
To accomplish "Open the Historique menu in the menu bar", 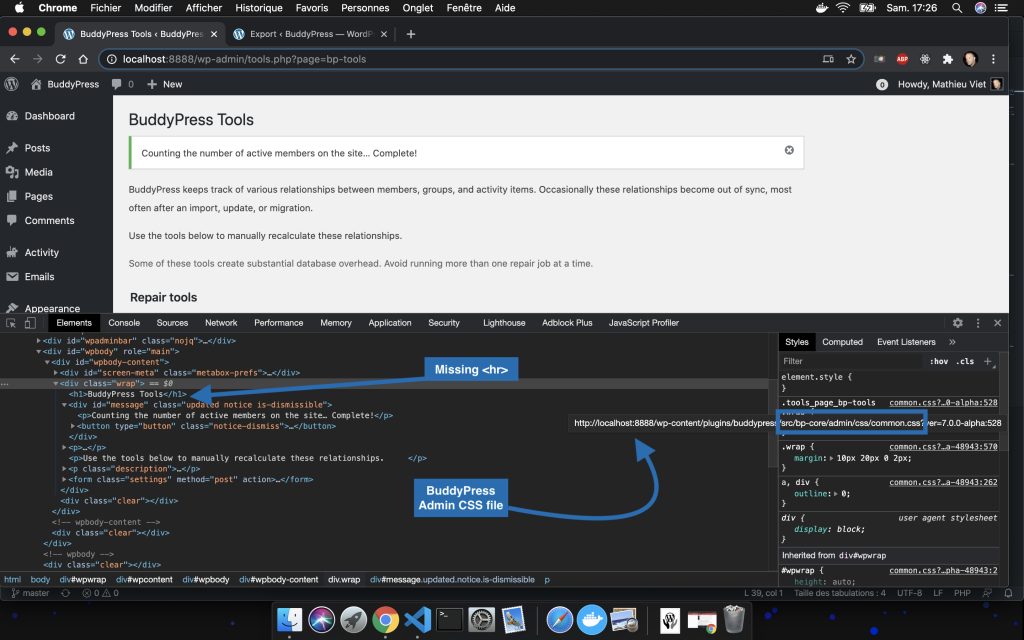I will (x=259, y=8).
